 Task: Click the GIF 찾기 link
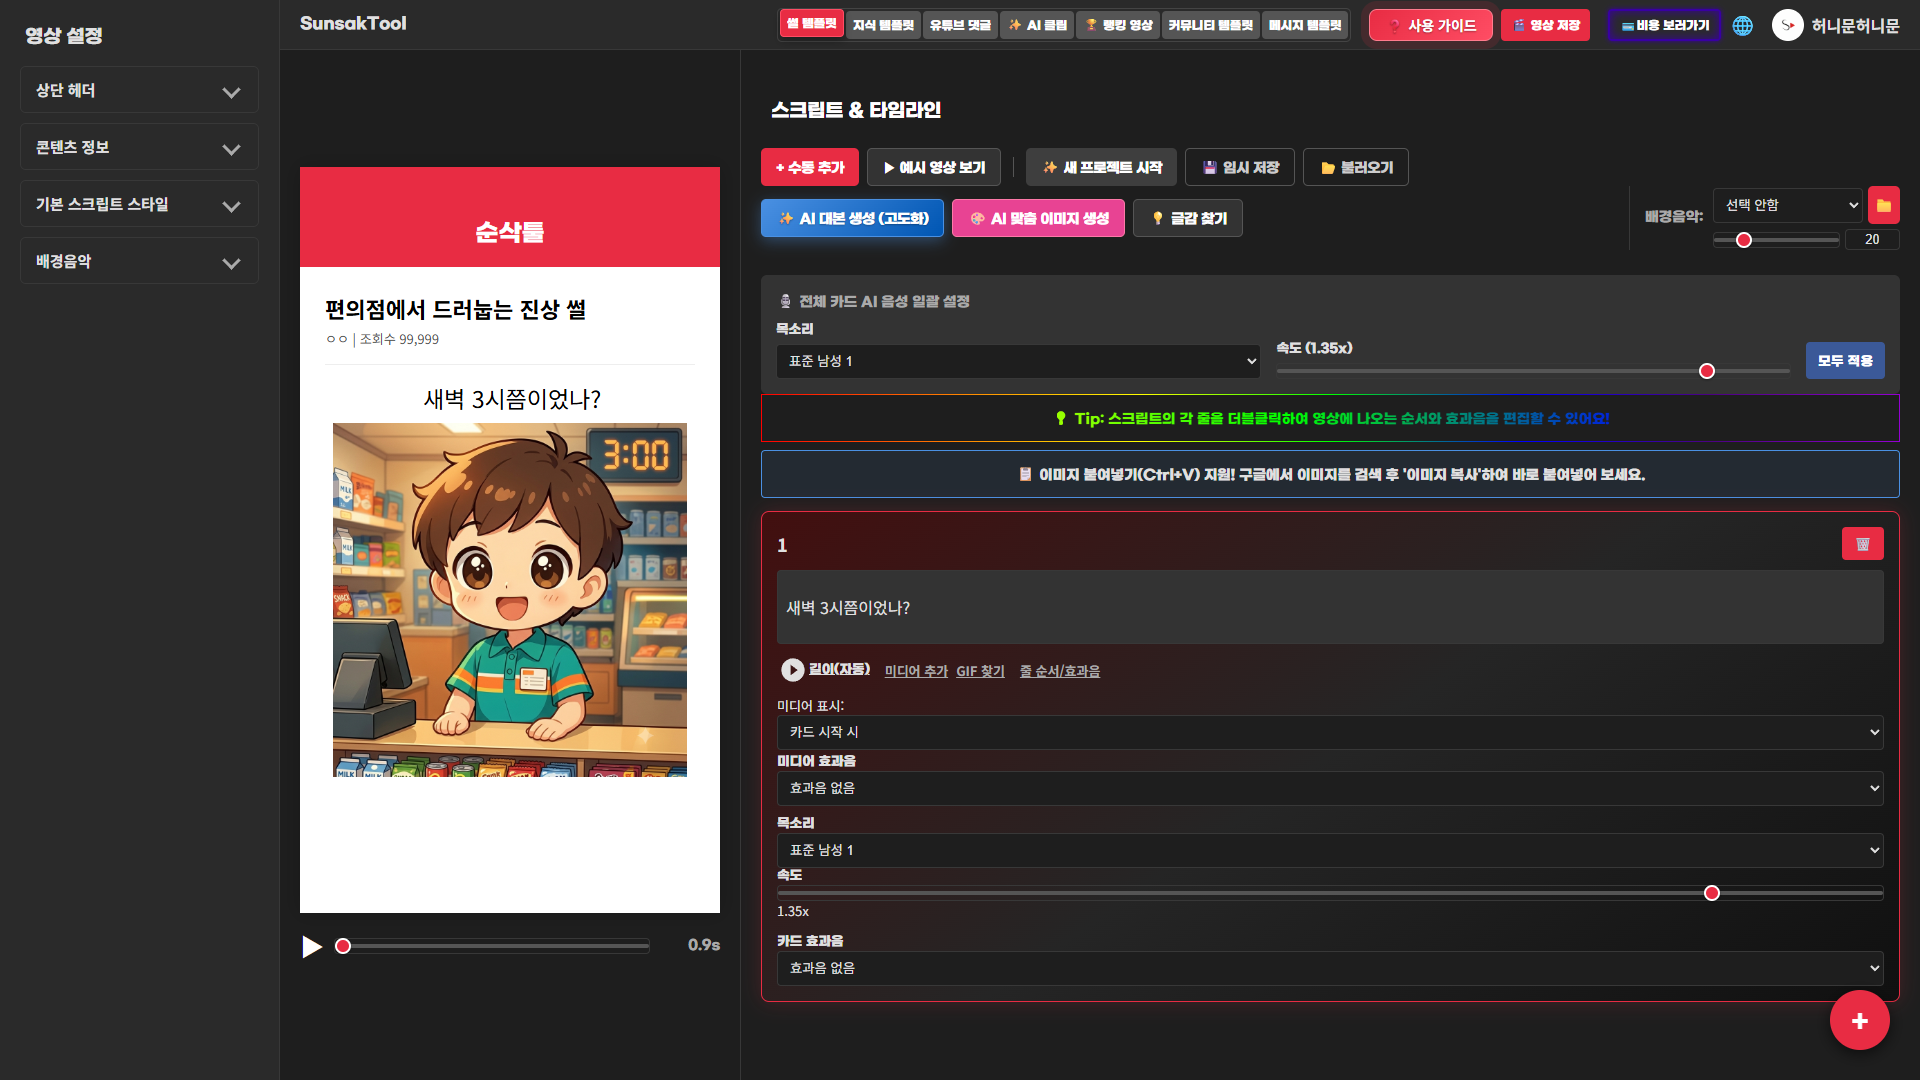980,671
